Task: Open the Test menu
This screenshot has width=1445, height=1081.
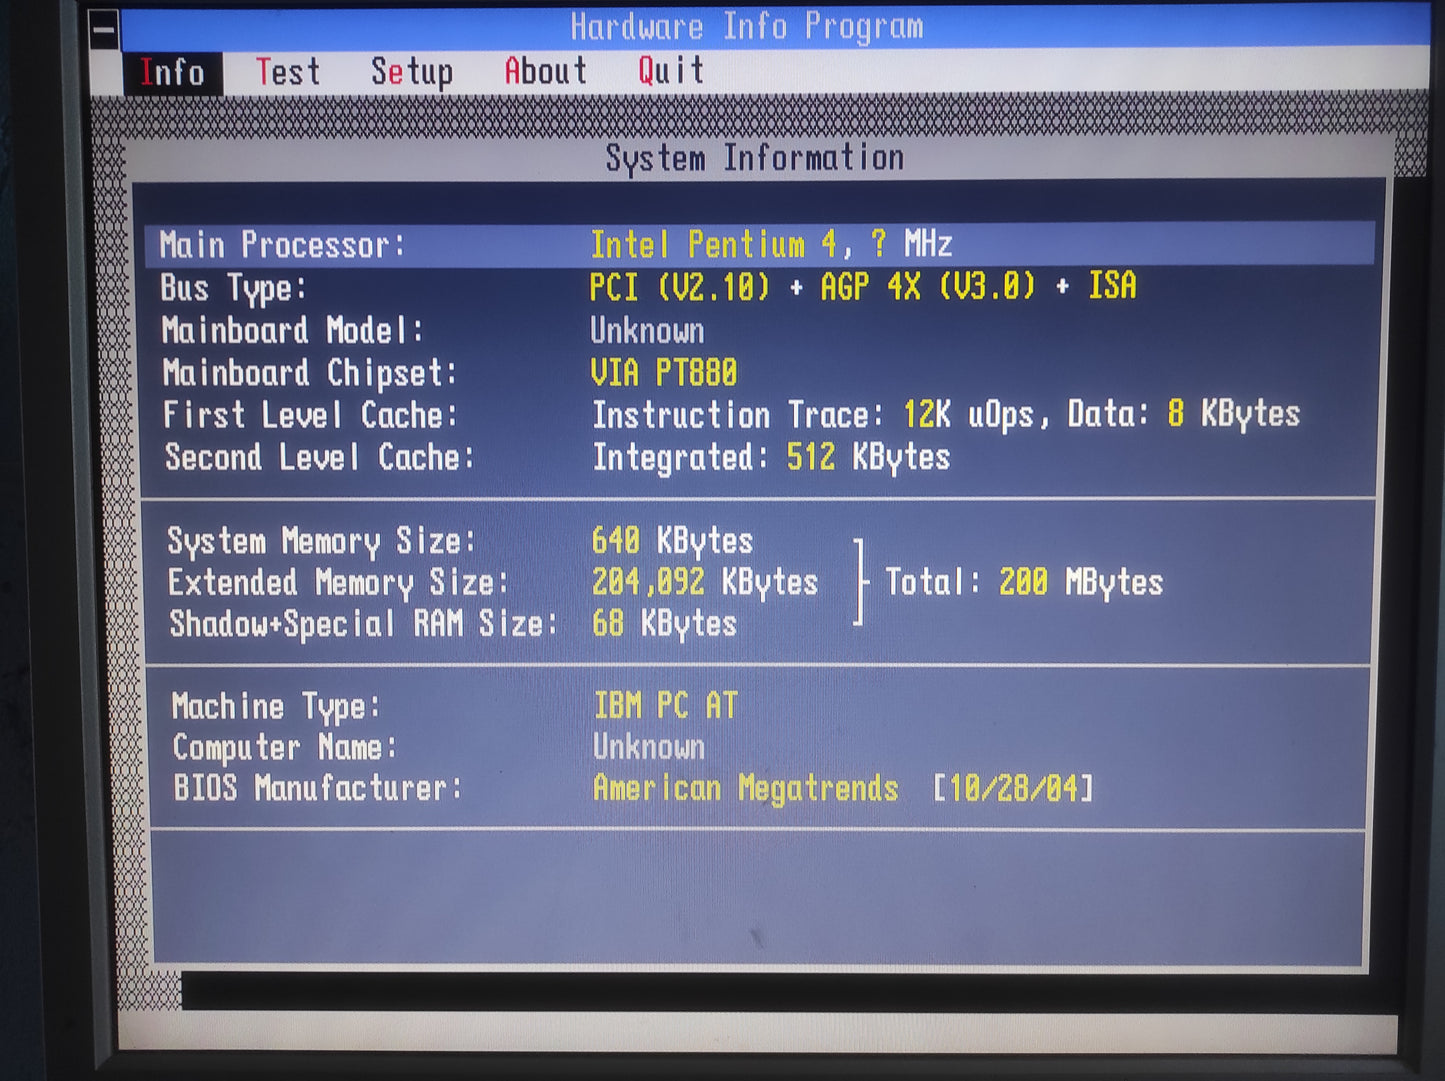Action: click(x=288, y=72)
